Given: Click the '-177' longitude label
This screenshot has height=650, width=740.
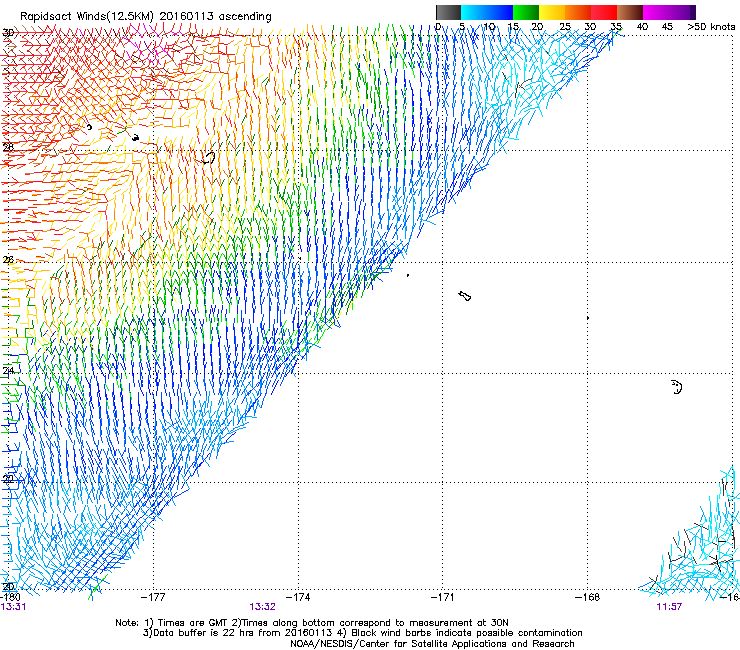Looking at the screenshot, I should [153, 597].
